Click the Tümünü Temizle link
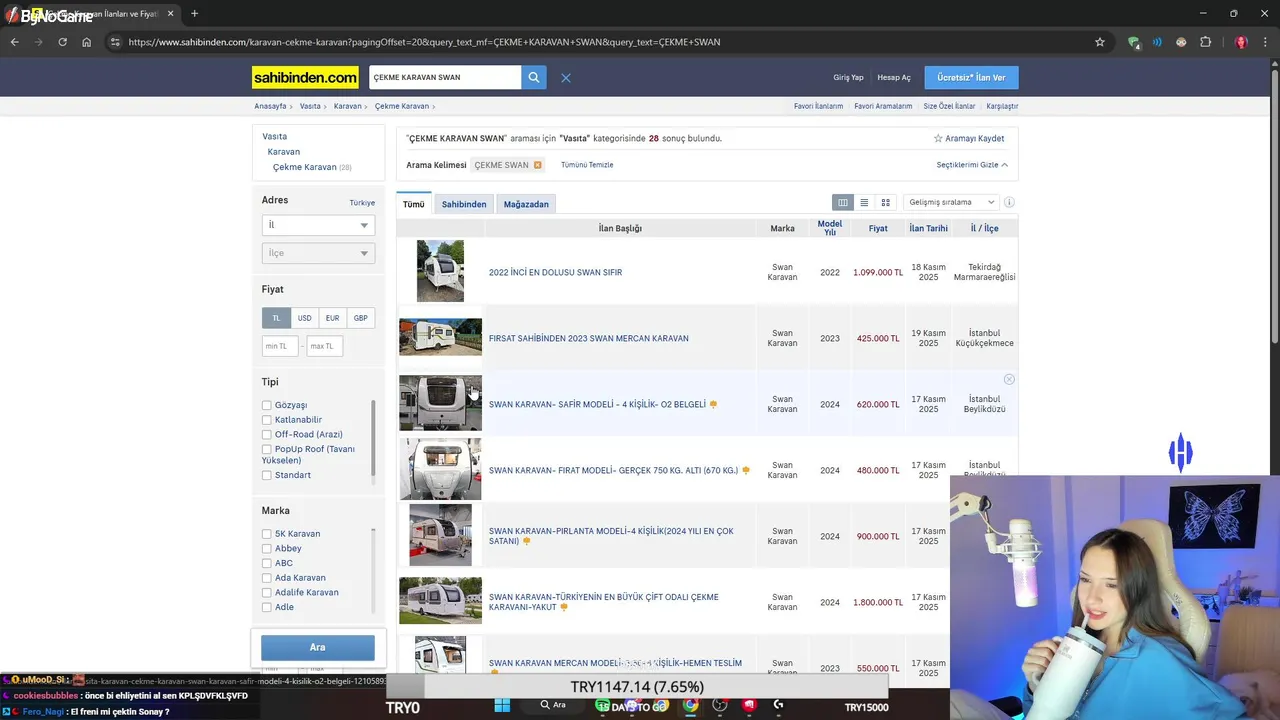The height and width of the screenshot is (720, 1280). pyautogui.click(x=587, y=165)
